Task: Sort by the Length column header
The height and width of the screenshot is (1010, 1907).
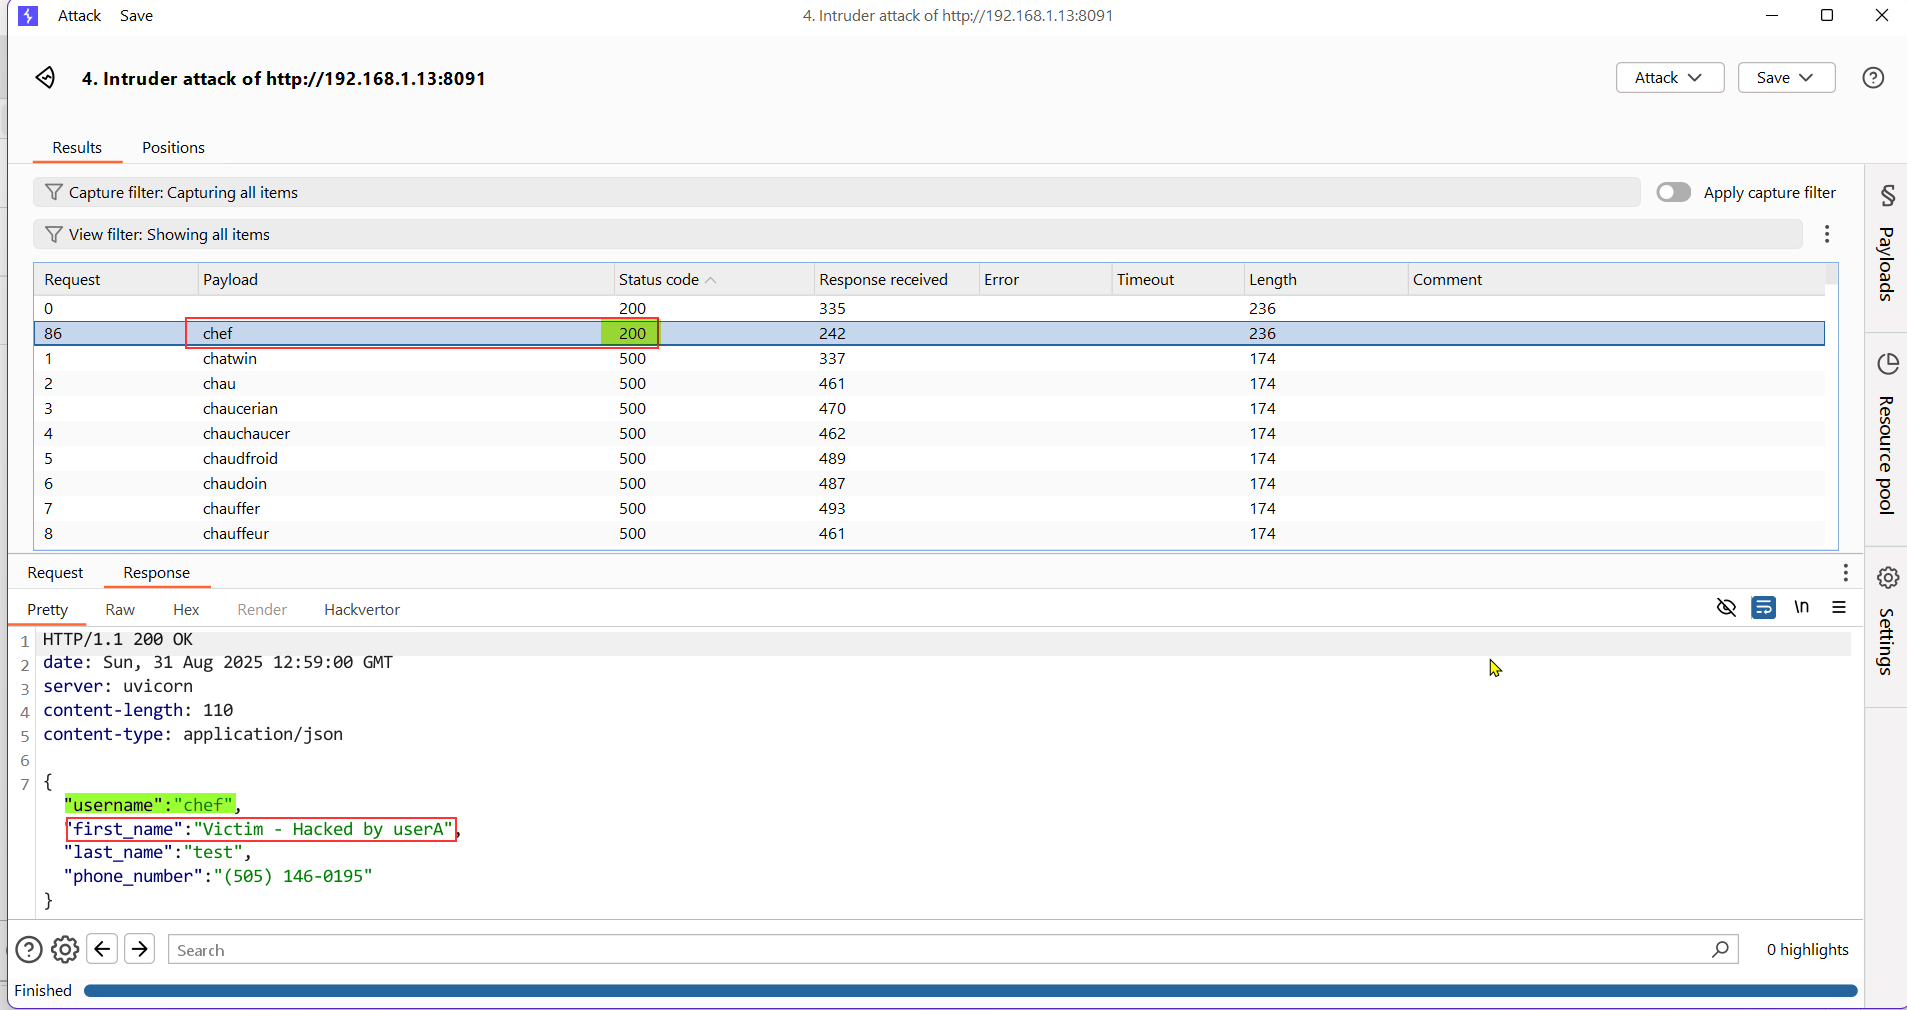Action: point(1325,280)
